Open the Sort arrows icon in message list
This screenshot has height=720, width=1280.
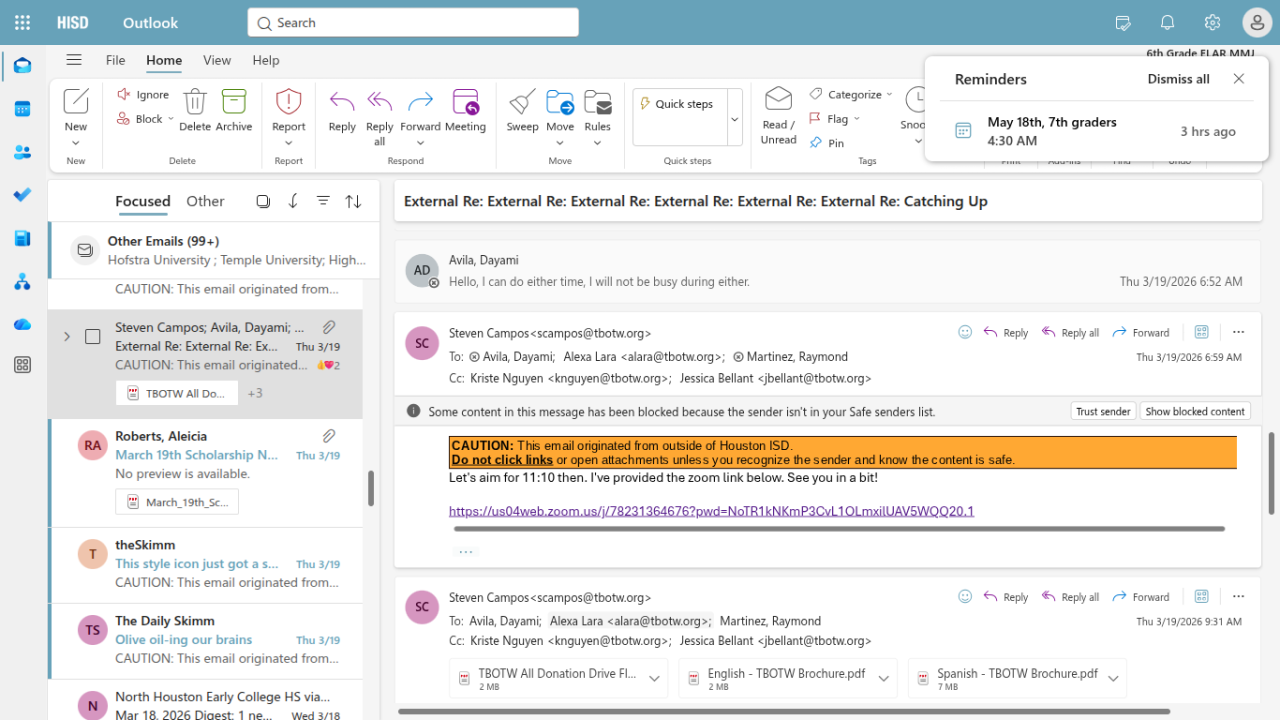[353, 201]
